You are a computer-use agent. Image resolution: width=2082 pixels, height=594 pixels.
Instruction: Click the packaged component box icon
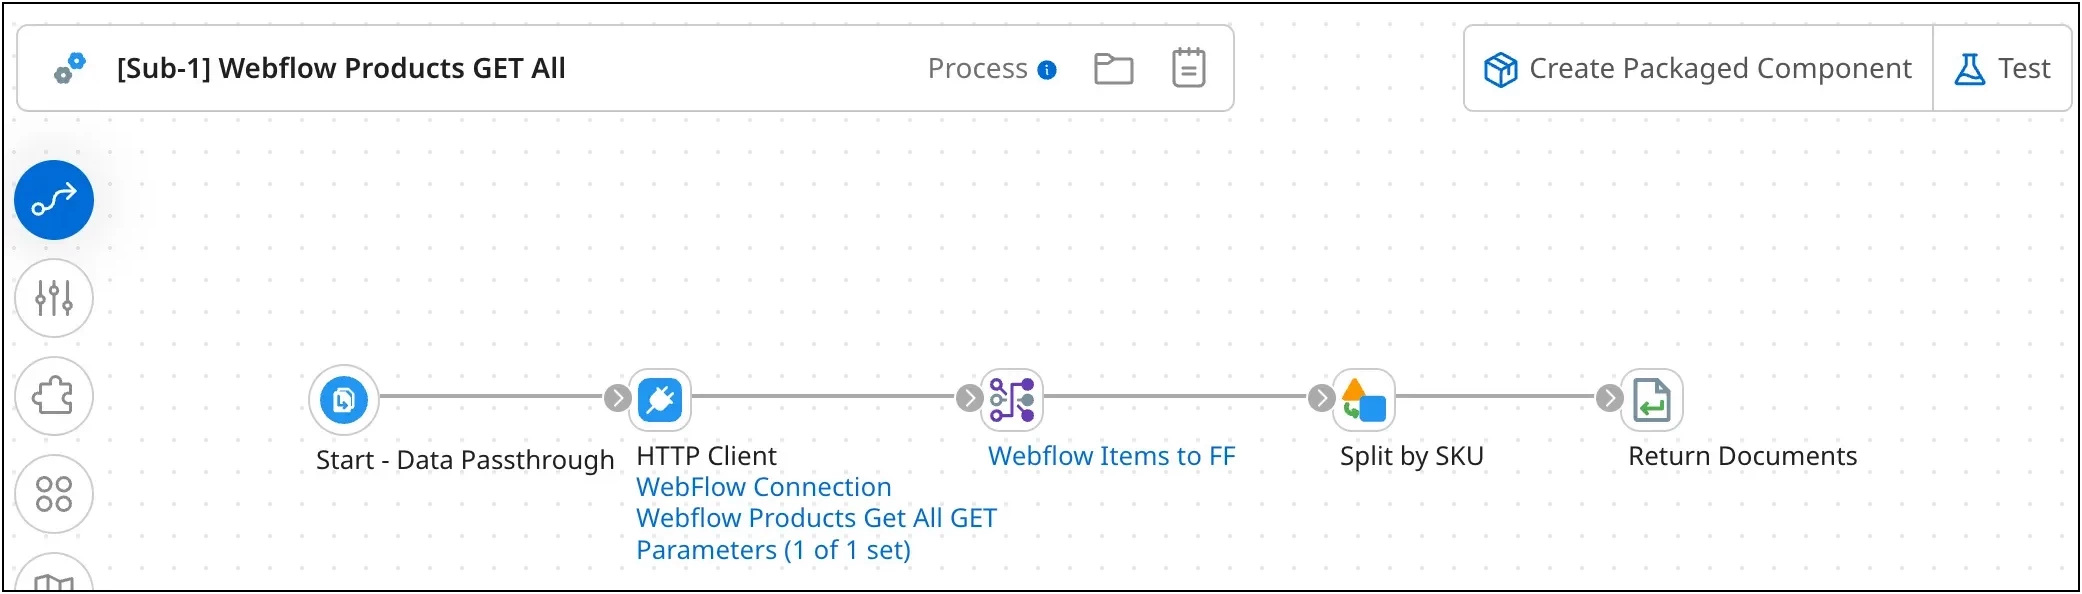1498,68
